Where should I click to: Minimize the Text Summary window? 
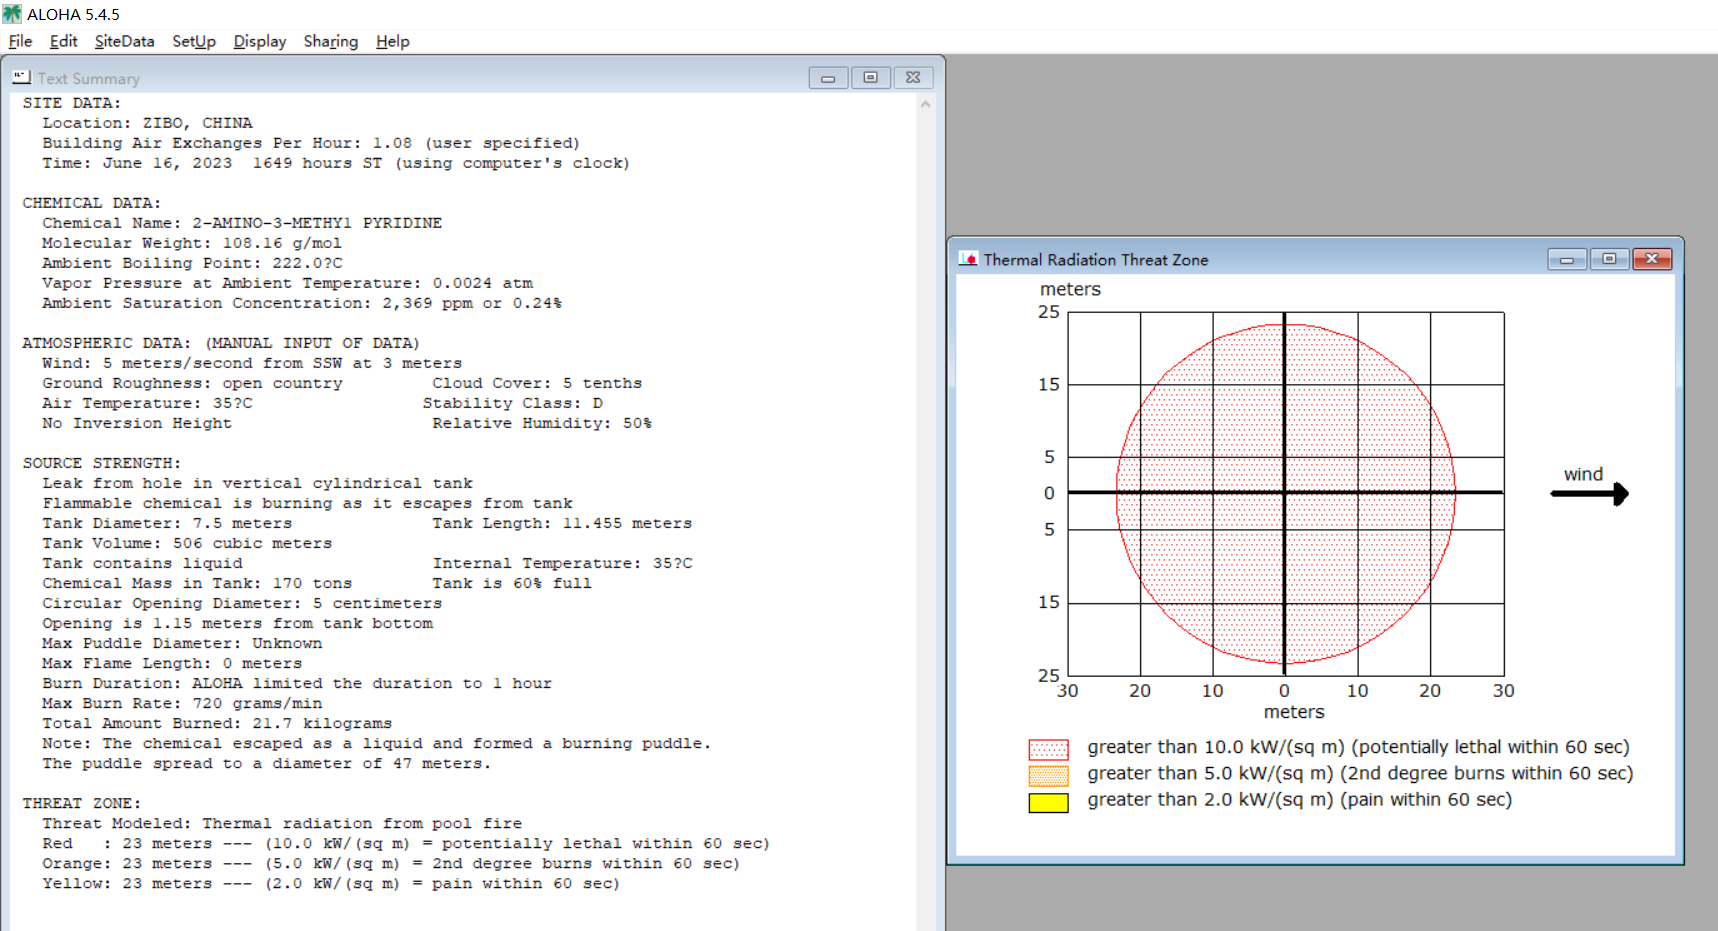tap(828, 78)
